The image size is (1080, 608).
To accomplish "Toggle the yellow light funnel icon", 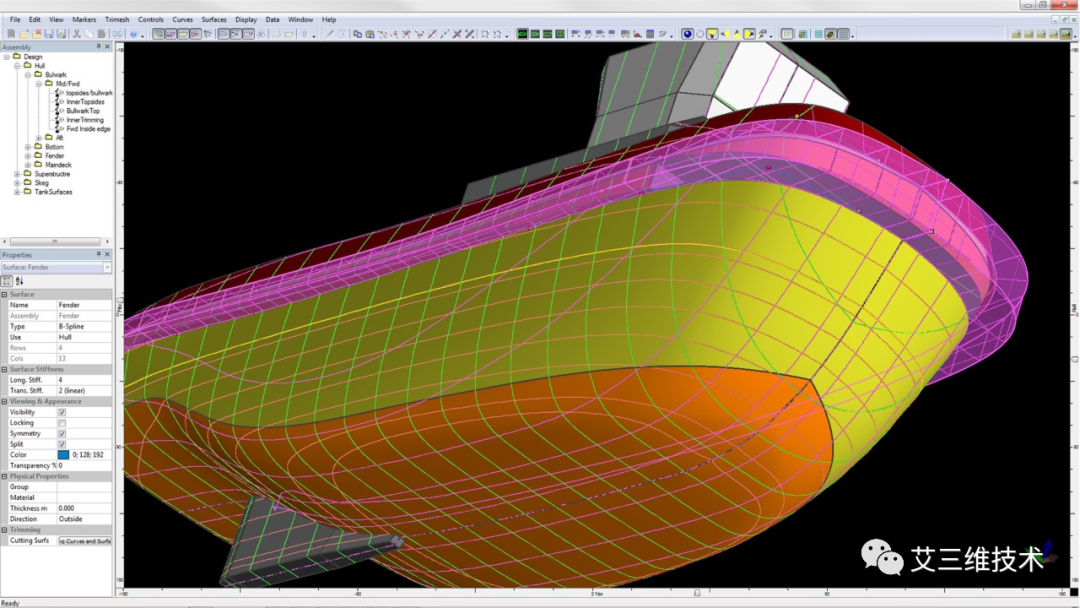I will [x=712, y=34].
